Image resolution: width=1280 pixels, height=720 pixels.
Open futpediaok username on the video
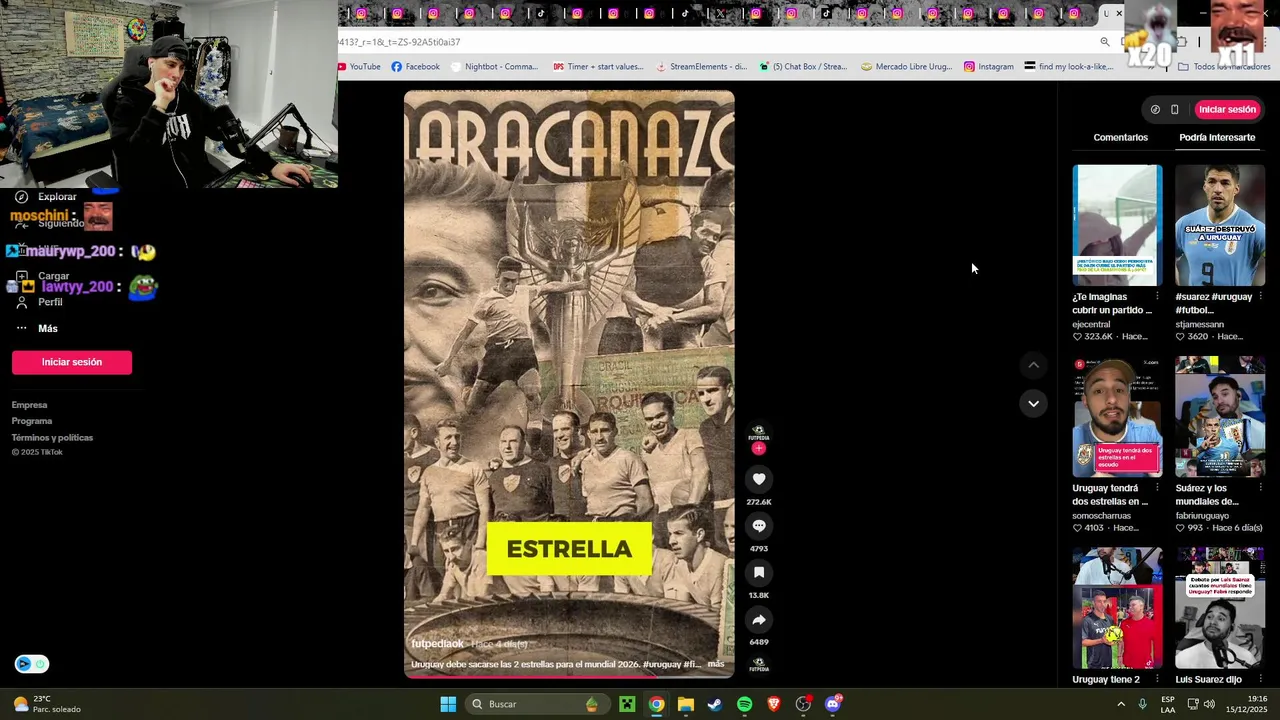[438, 644]
